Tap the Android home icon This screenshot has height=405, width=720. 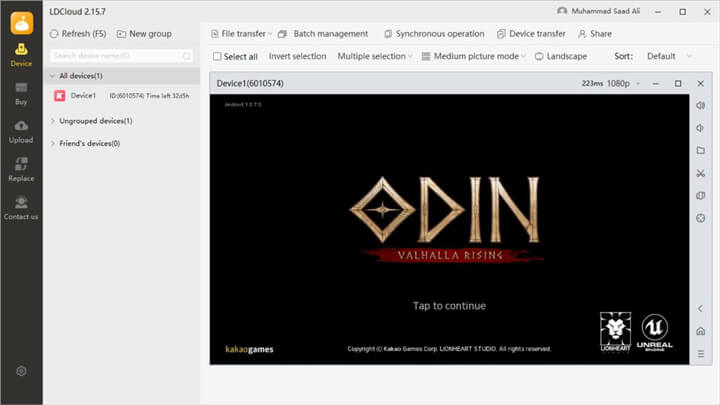700,331
